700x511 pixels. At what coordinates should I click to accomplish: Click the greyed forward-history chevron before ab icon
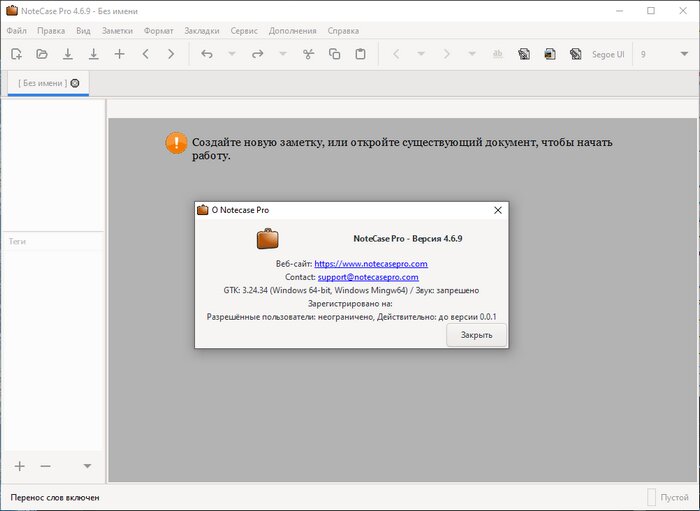click(446, 54)
